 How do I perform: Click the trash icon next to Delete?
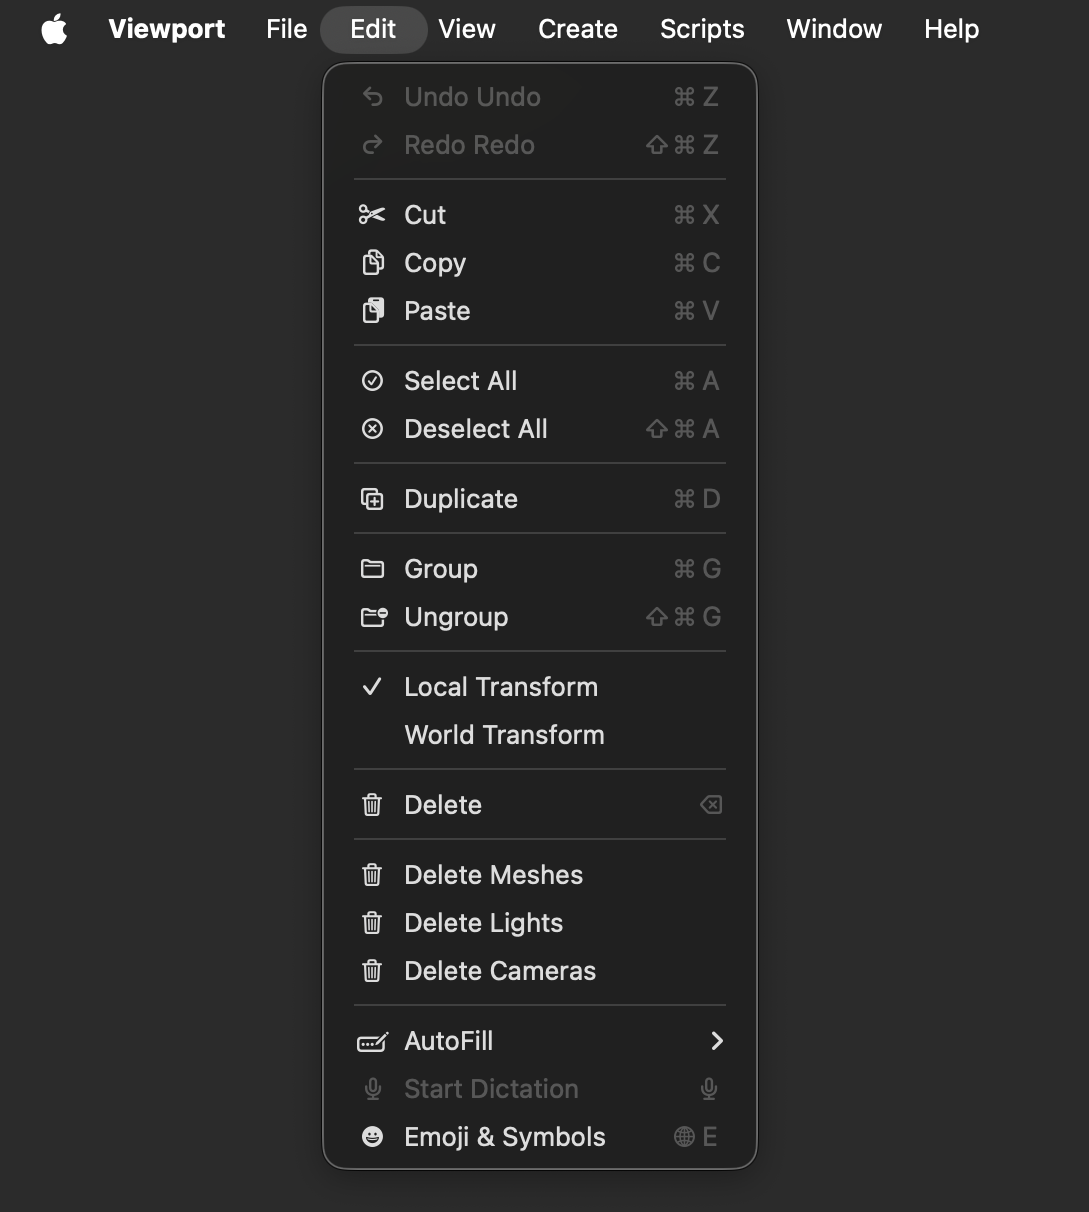point(372,805)
